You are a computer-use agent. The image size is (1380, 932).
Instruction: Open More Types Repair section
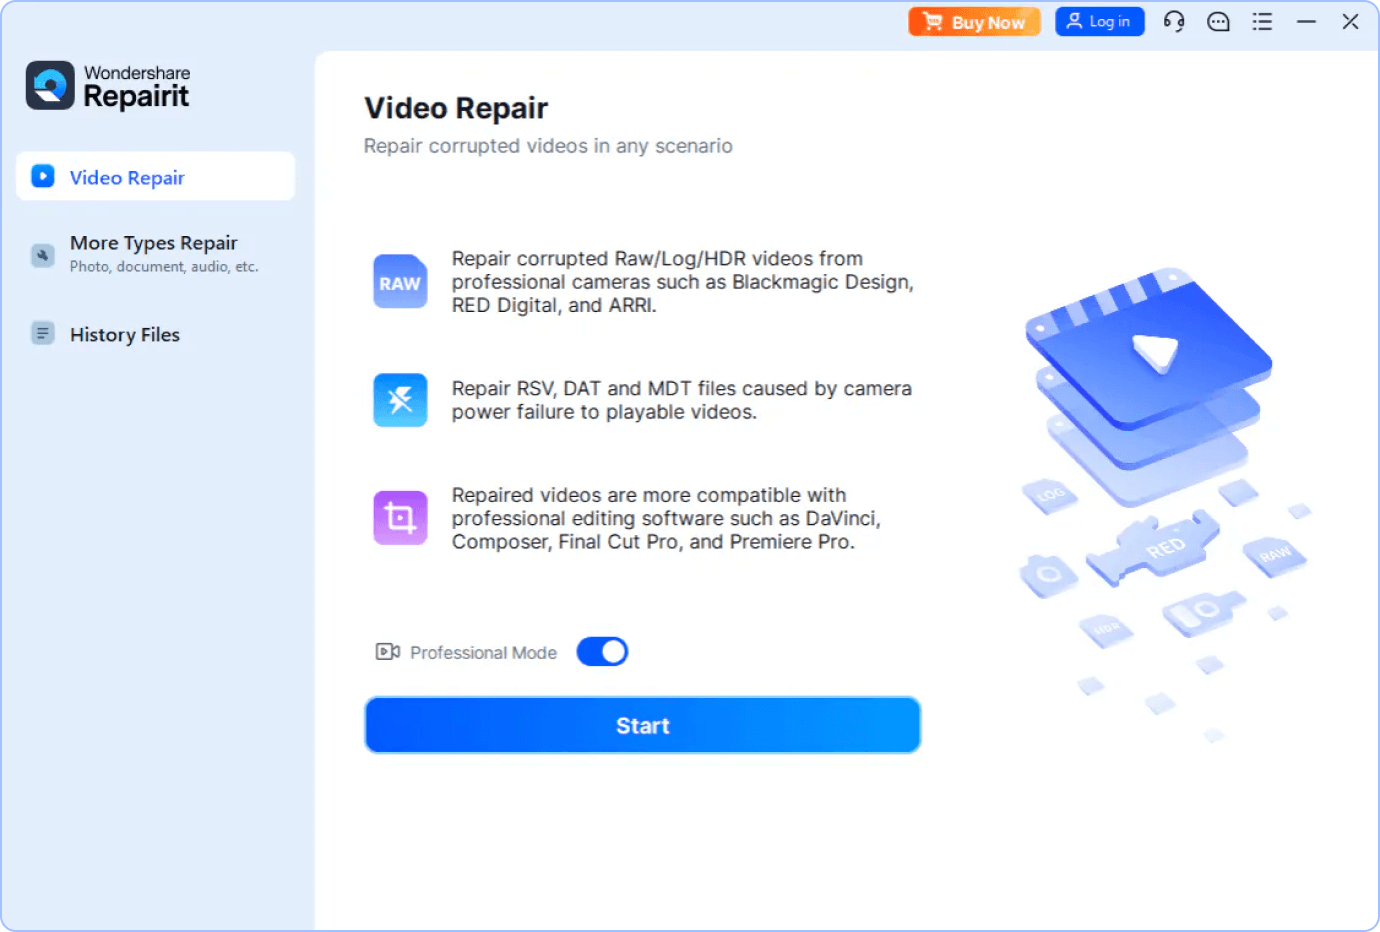(x=156, y=253)
